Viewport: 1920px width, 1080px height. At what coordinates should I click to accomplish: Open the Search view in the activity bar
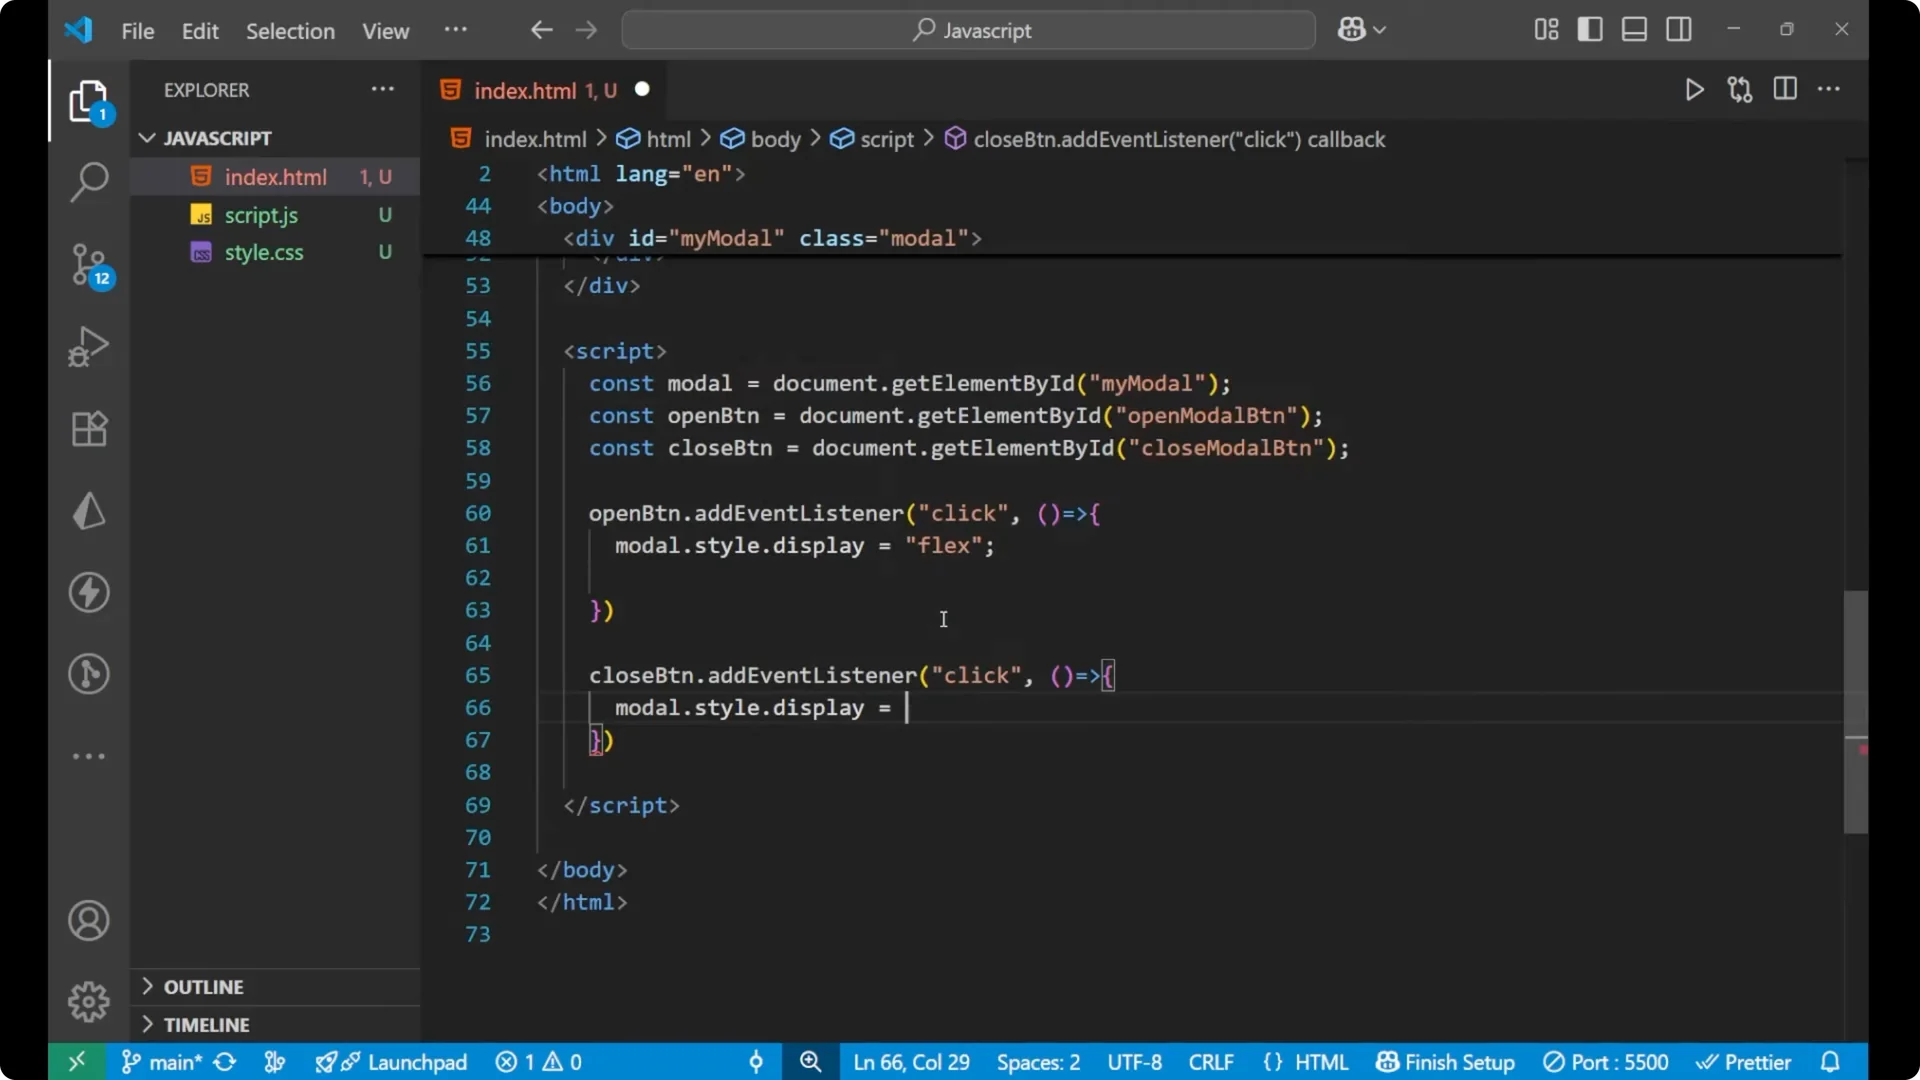[88, 182]
